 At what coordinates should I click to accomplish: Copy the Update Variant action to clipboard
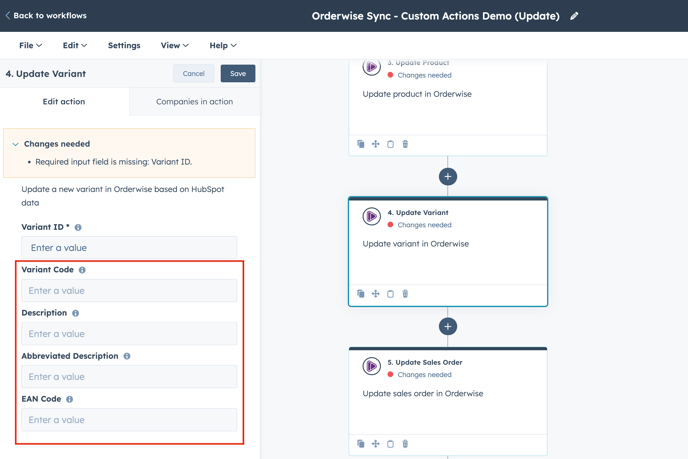[390, 294]
